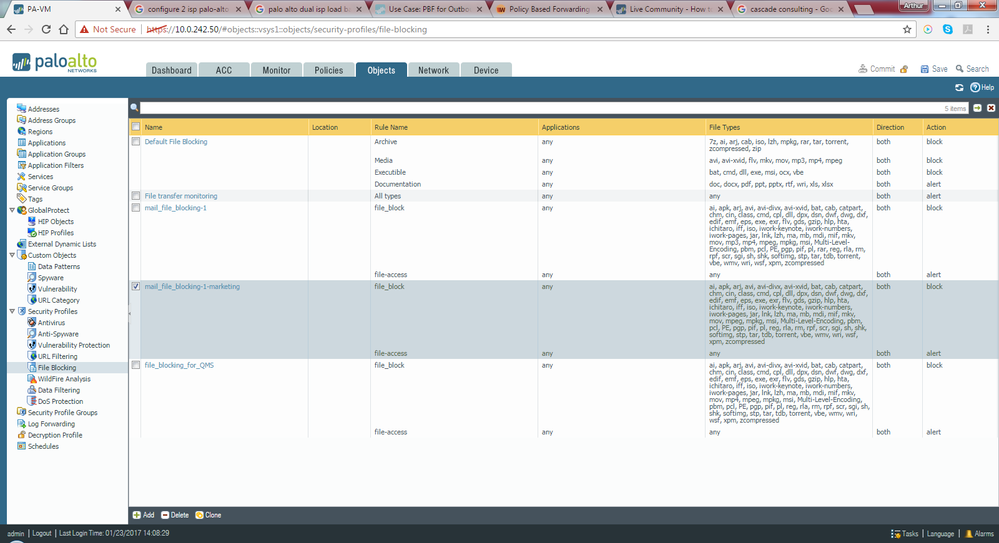Open the Network tab

point(433,70)
